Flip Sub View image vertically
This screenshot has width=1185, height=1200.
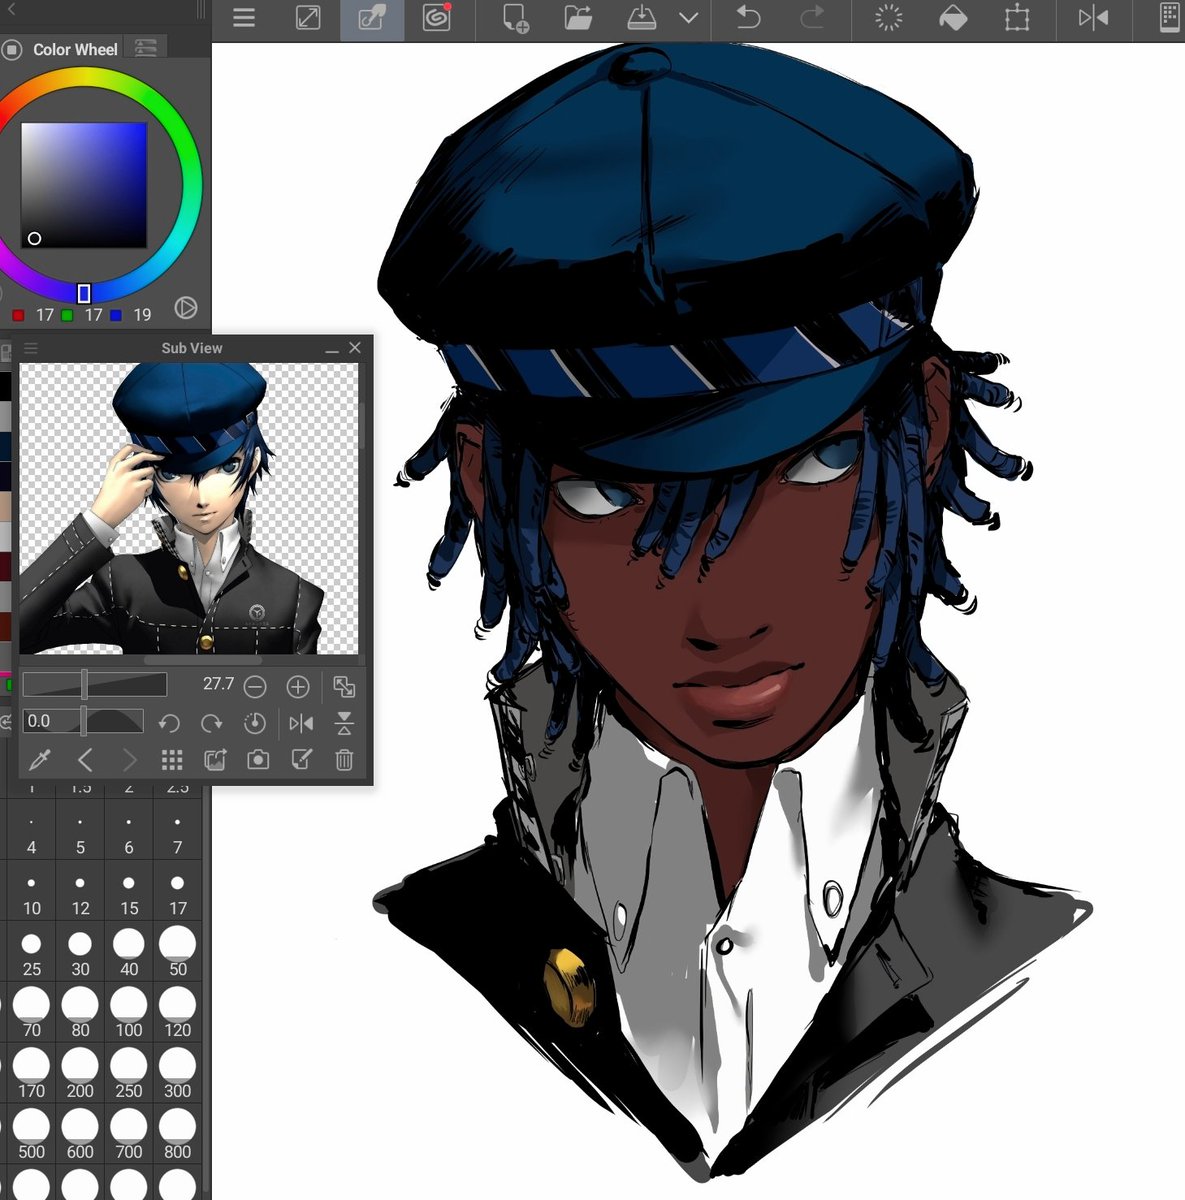pos(344,723)
